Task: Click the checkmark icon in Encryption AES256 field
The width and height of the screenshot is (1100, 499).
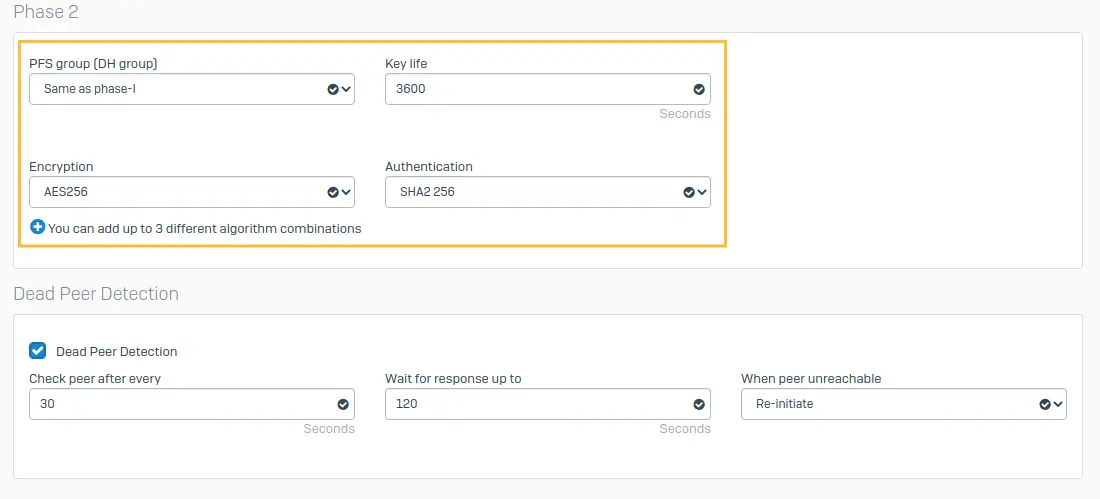Action: (333, 192)
